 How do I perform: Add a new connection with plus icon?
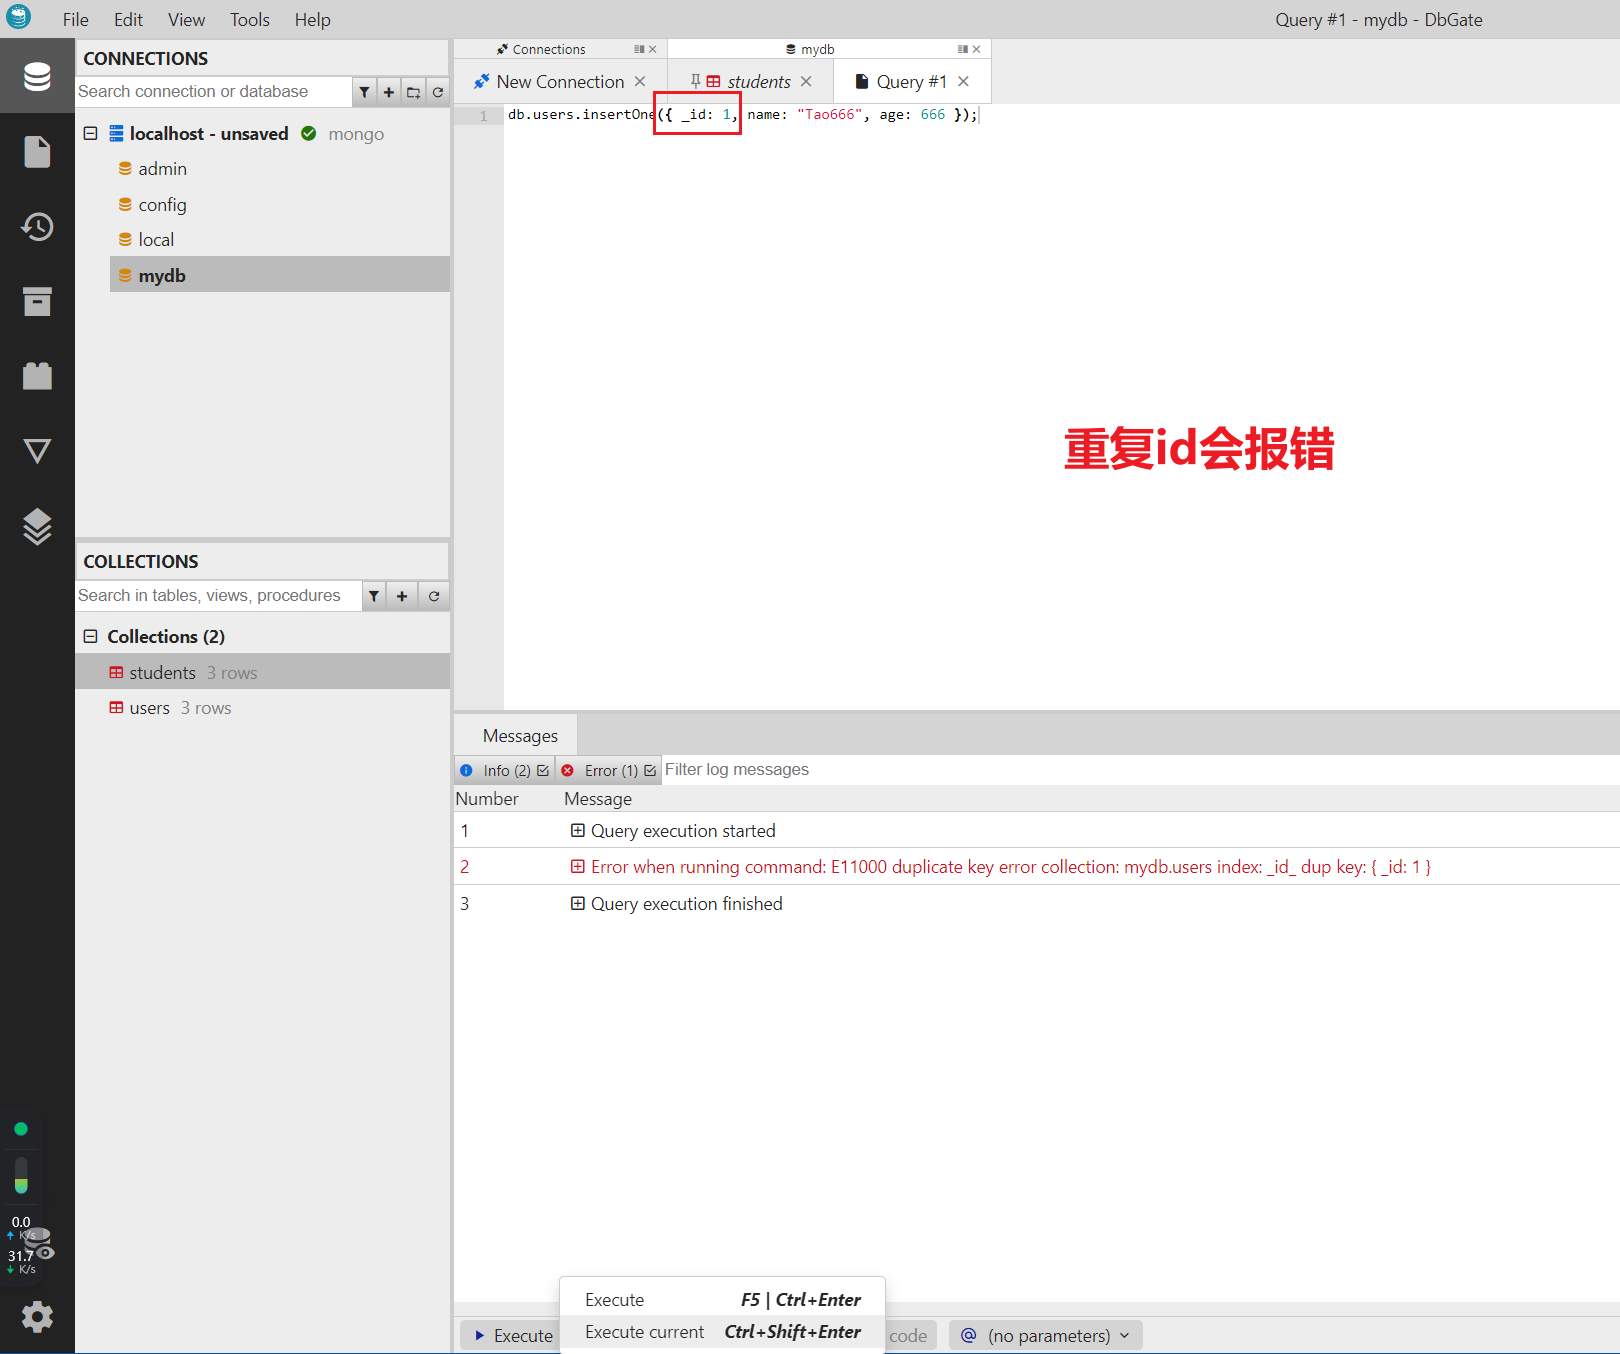click(x=389, y=92)
